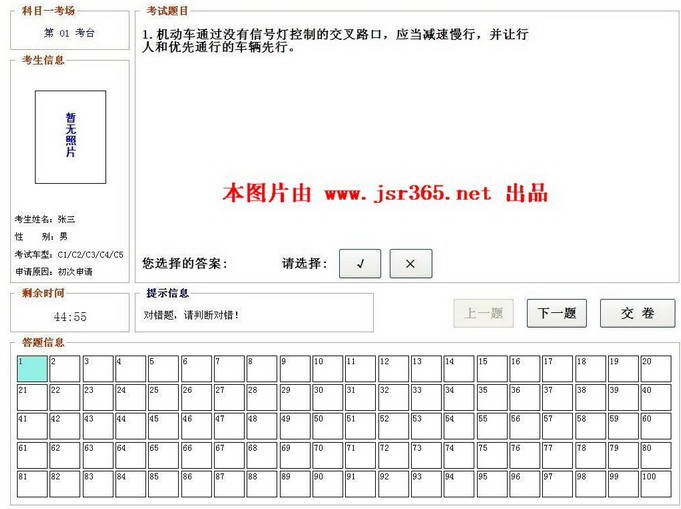
Task: Jump to question 66
Action: pos(196,455)
